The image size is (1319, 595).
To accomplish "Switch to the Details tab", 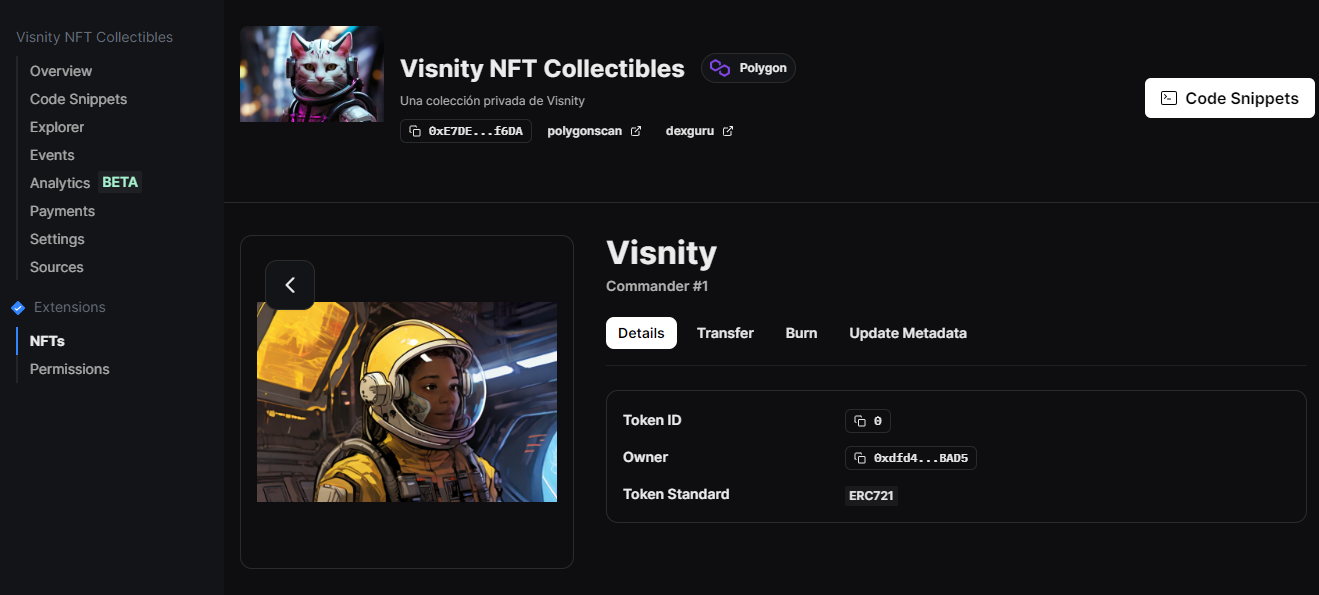I will (x=641, y=333).
